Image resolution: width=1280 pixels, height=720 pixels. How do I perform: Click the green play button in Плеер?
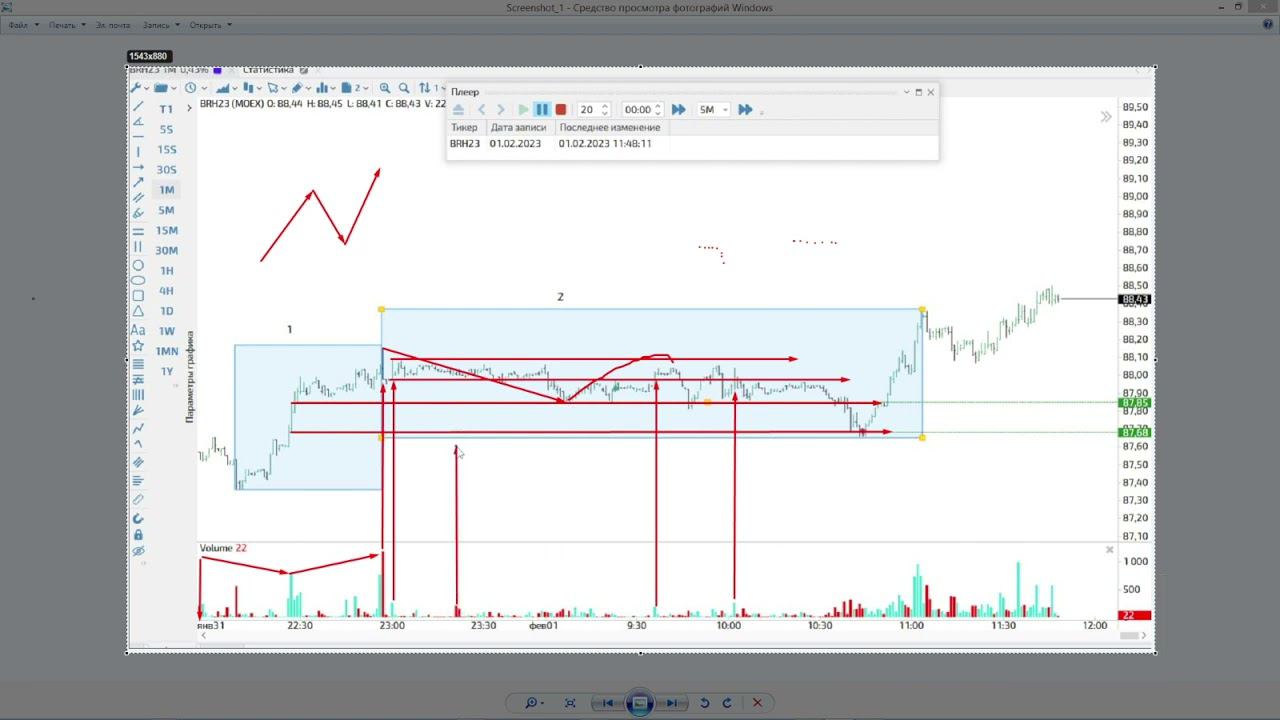coord(523,110)
